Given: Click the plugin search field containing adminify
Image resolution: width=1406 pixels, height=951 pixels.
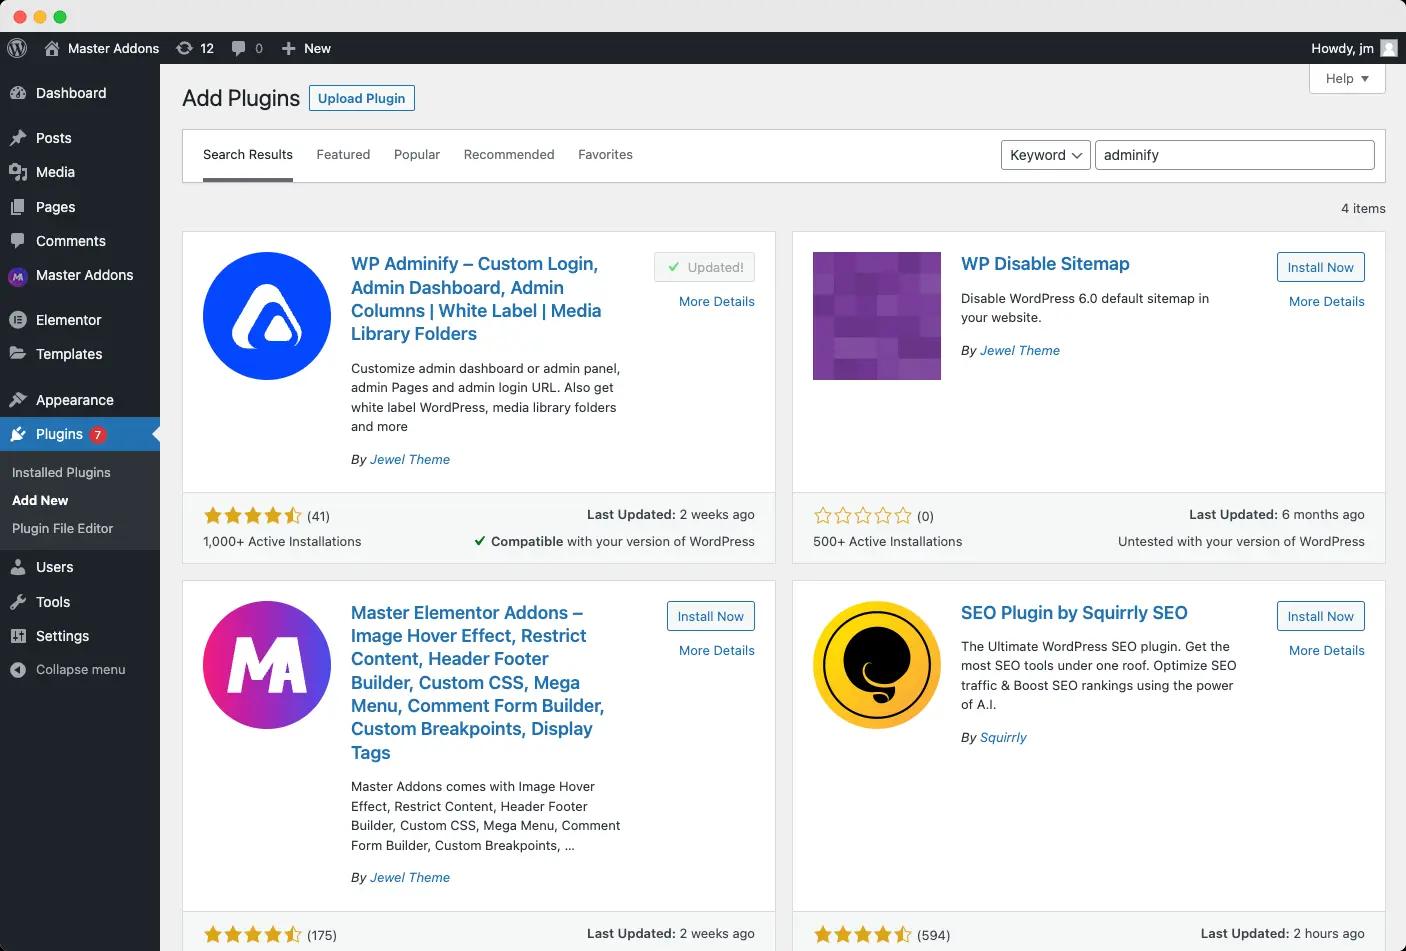Looking at the screenshot, I should pyautogui.click(x=1235, y=155).
